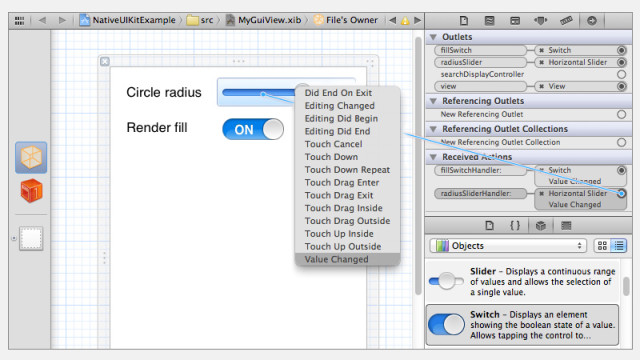Go back with the left arrow in jump bar
Image resolution: width=640 pixels, height=360 pixels.
(x=42, y=20)
